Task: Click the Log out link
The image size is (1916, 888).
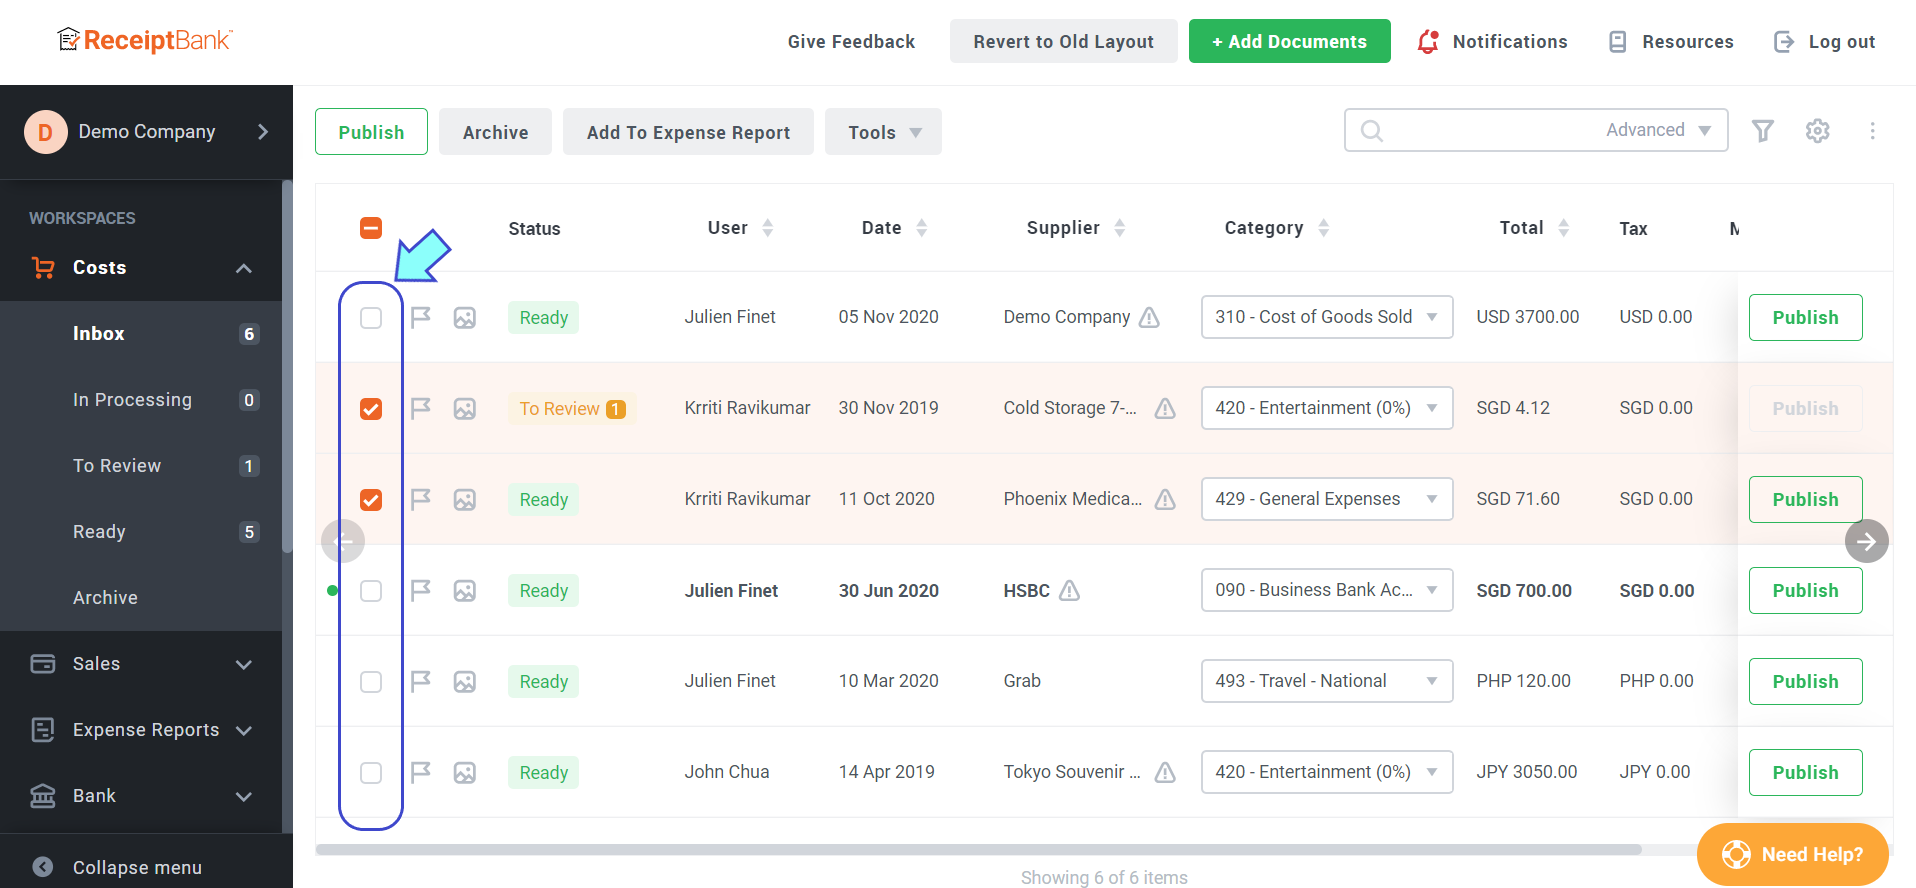Action: (1824, 41)
